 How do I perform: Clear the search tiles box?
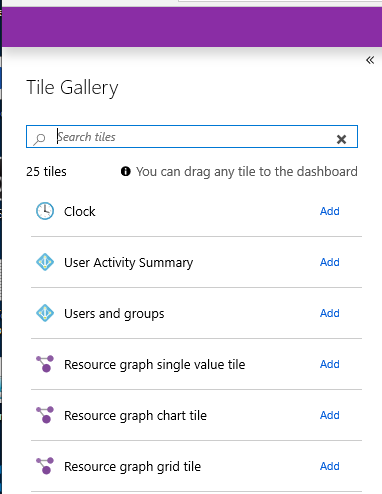point(341,139)
